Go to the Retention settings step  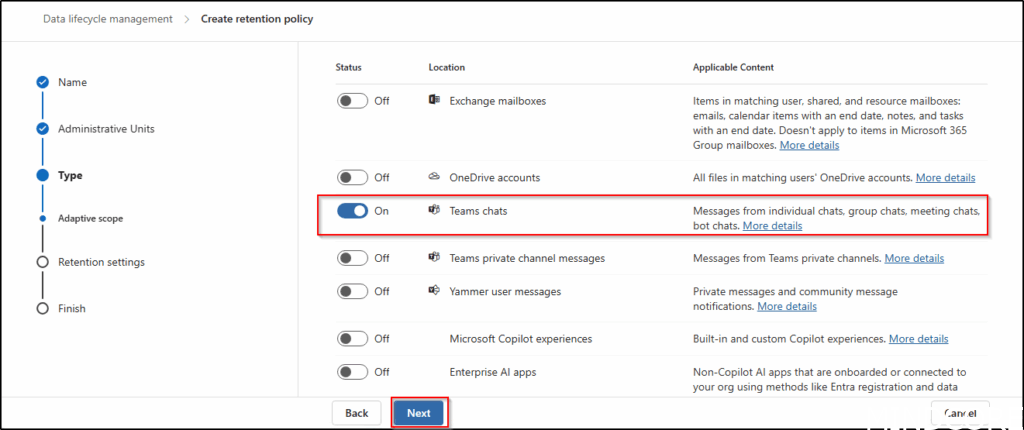(101, 262)
